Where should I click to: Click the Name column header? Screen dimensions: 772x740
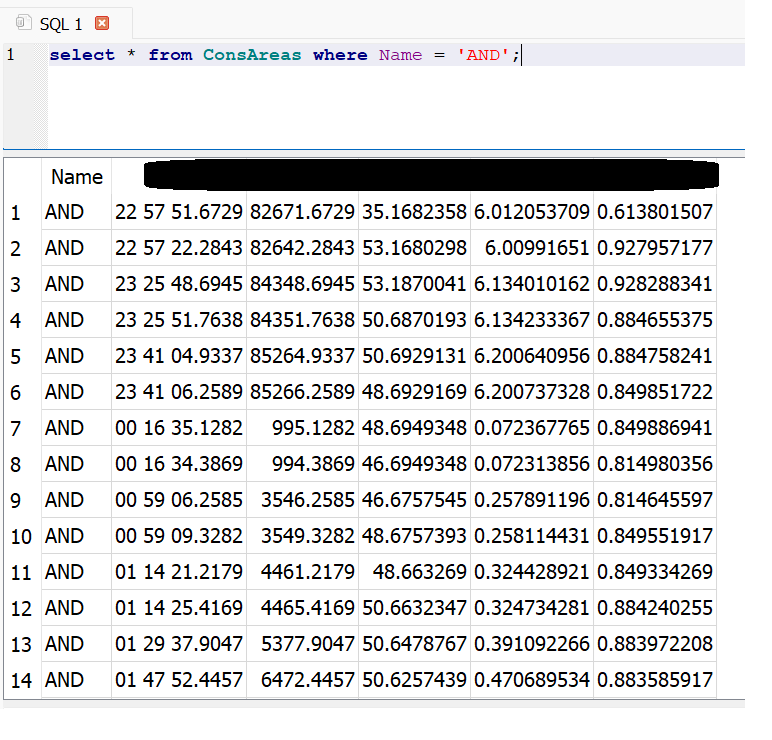[x=77, y=176]
